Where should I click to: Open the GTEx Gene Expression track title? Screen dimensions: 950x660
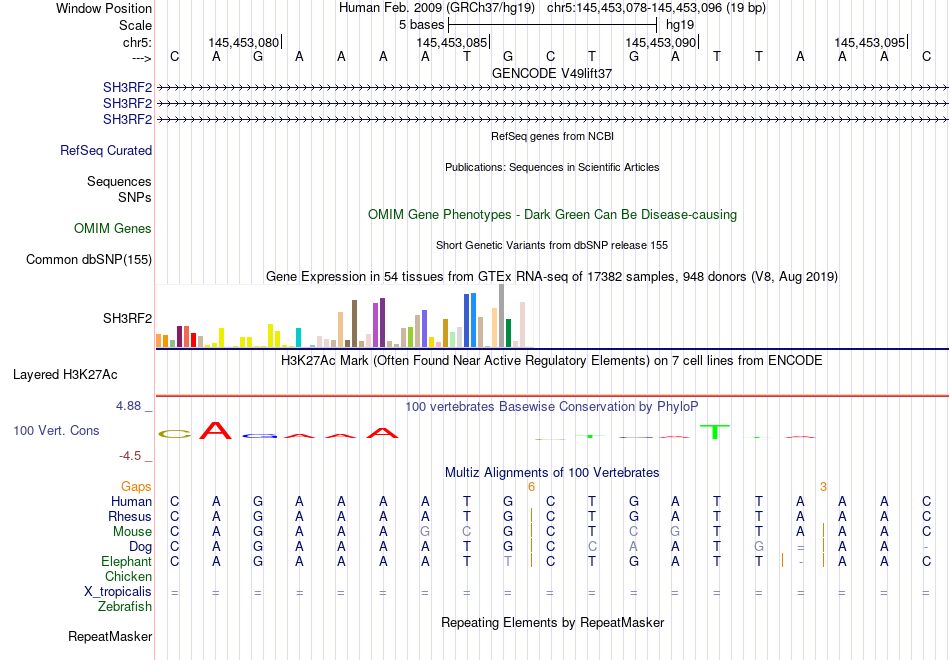click(x=552, y=277)
